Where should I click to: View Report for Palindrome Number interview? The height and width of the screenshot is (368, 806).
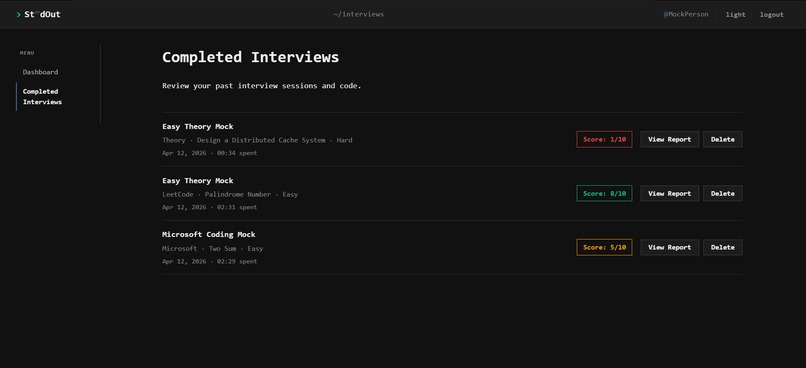[x=669, y=193]
